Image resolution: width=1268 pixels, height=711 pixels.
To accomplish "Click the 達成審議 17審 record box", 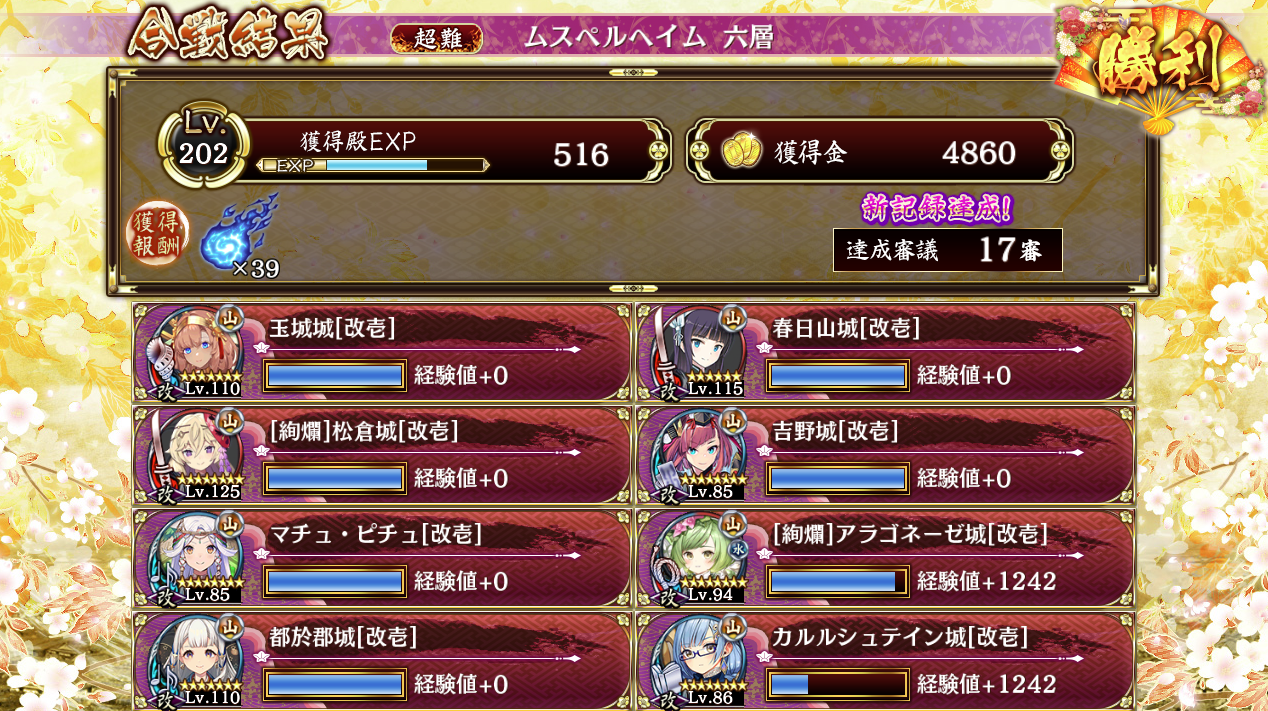I will 947,250.
